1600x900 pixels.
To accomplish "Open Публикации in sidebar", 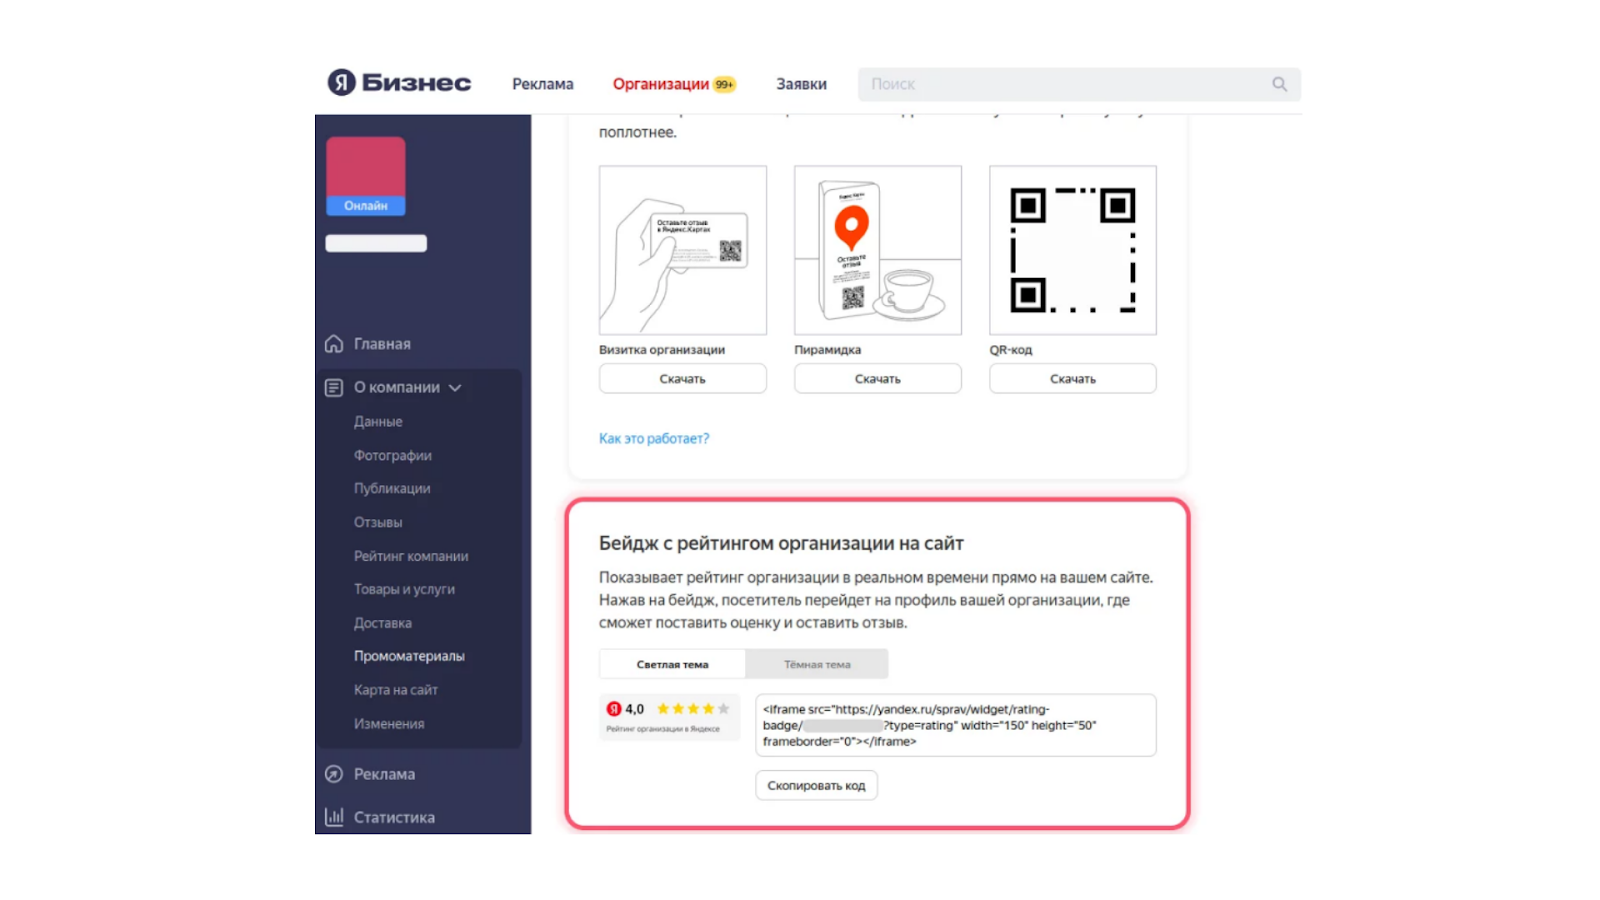I will (392, 489).
